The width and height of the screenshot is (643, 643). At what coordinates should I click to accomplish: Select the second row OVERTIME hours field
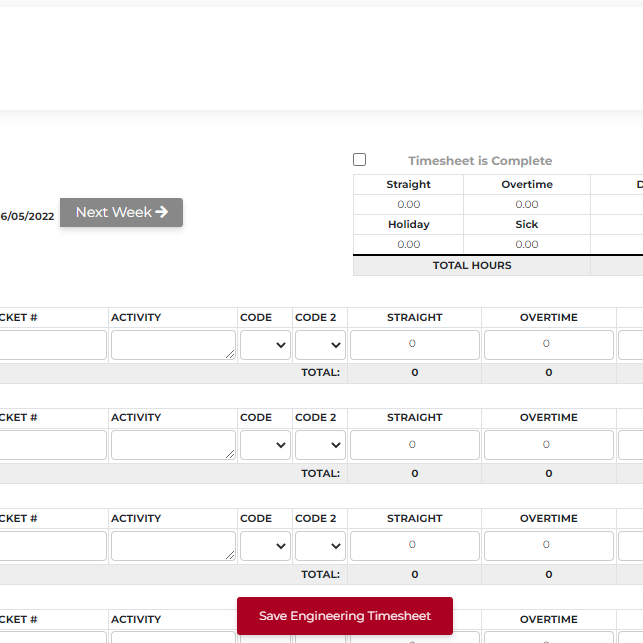[548, 445]
